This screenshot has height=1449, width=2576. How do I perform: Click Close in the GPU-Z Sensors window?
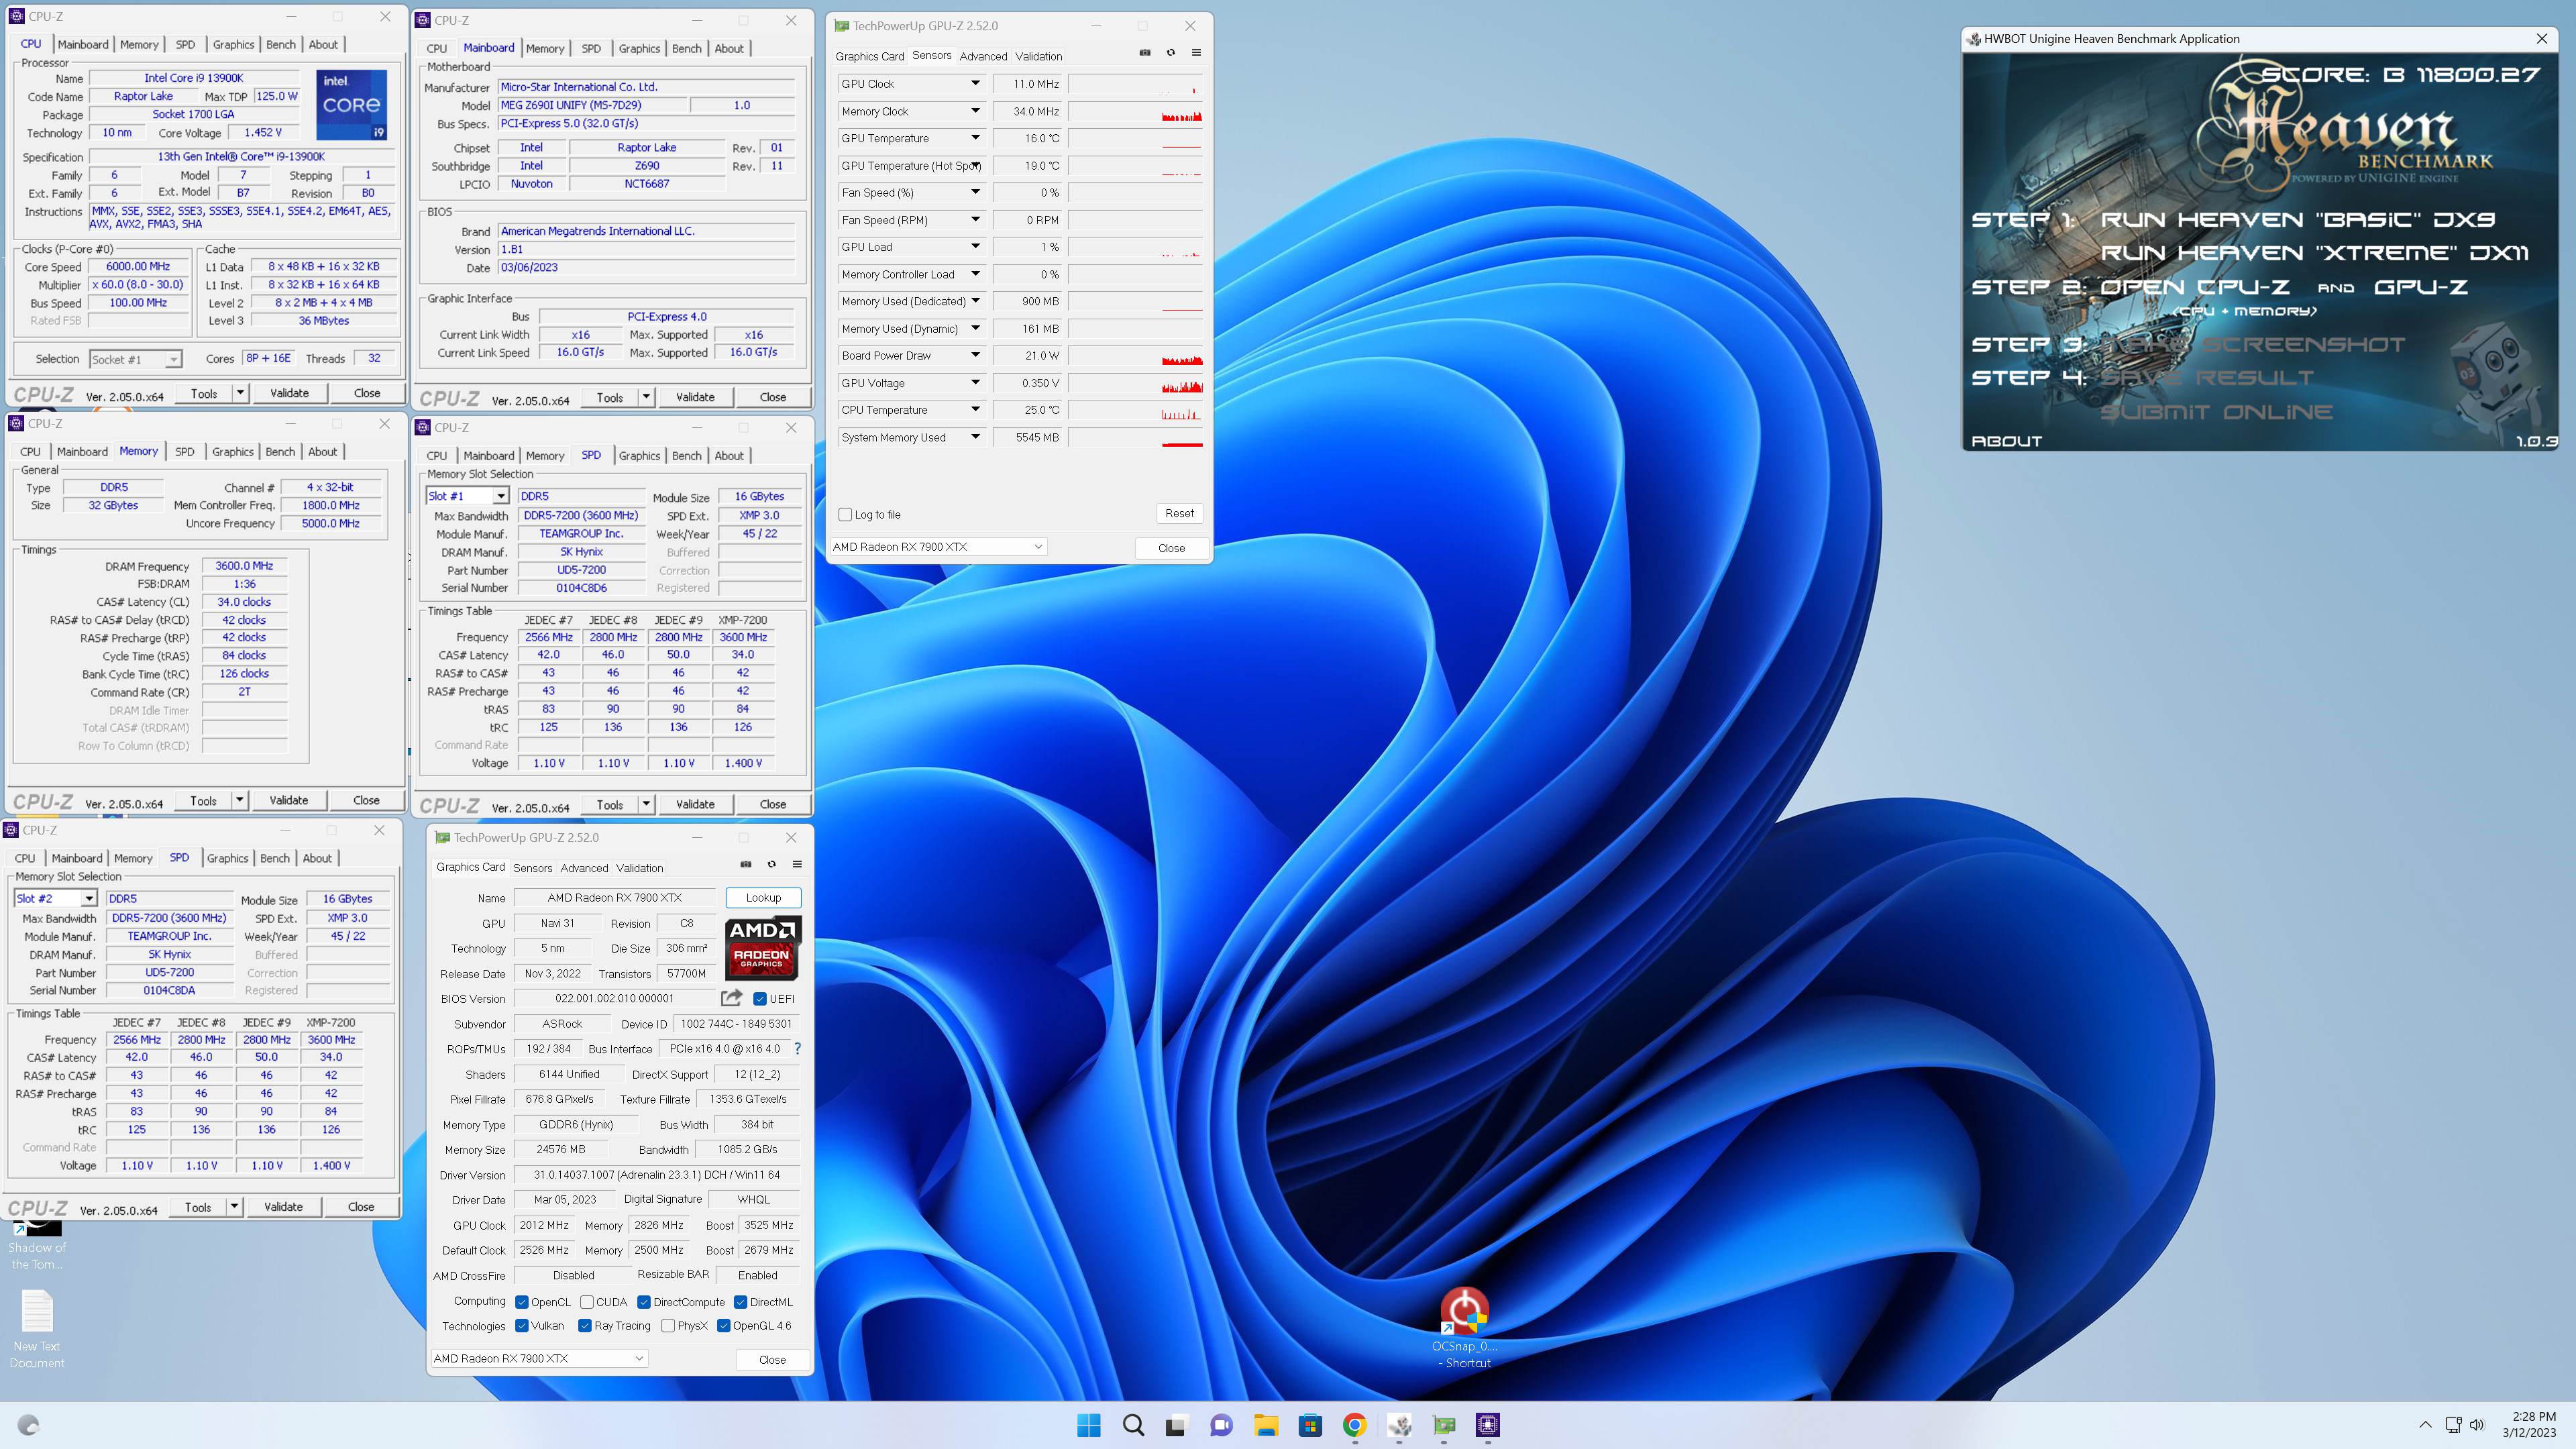(1171, 548)
